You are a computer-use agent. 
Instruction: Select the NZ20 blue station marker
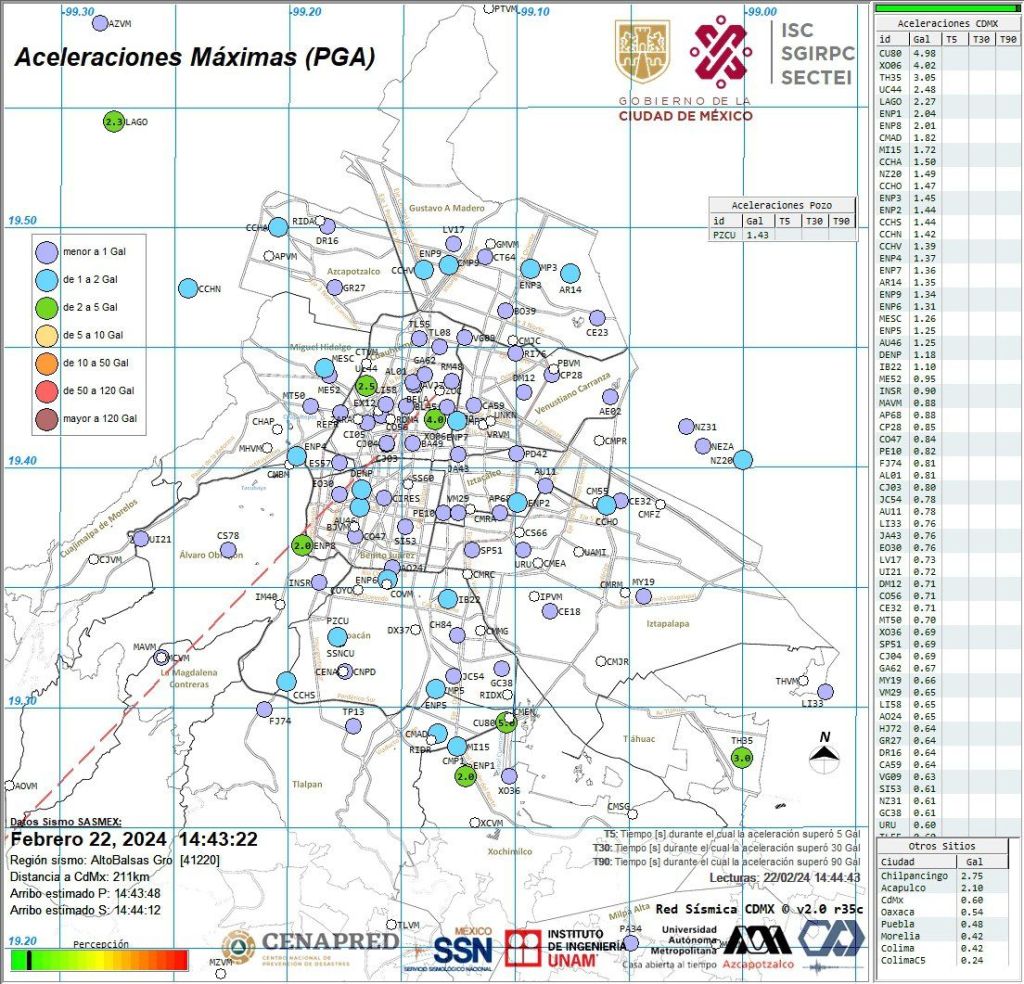tap(742, 459)
